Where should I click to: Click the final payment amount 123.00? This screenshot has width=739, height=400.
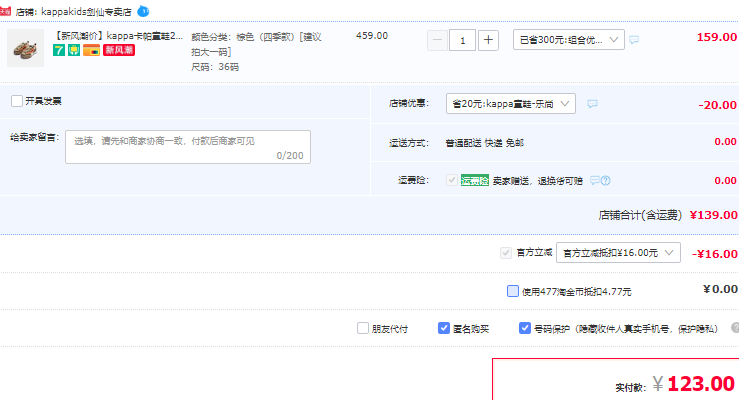pos(701,384)
